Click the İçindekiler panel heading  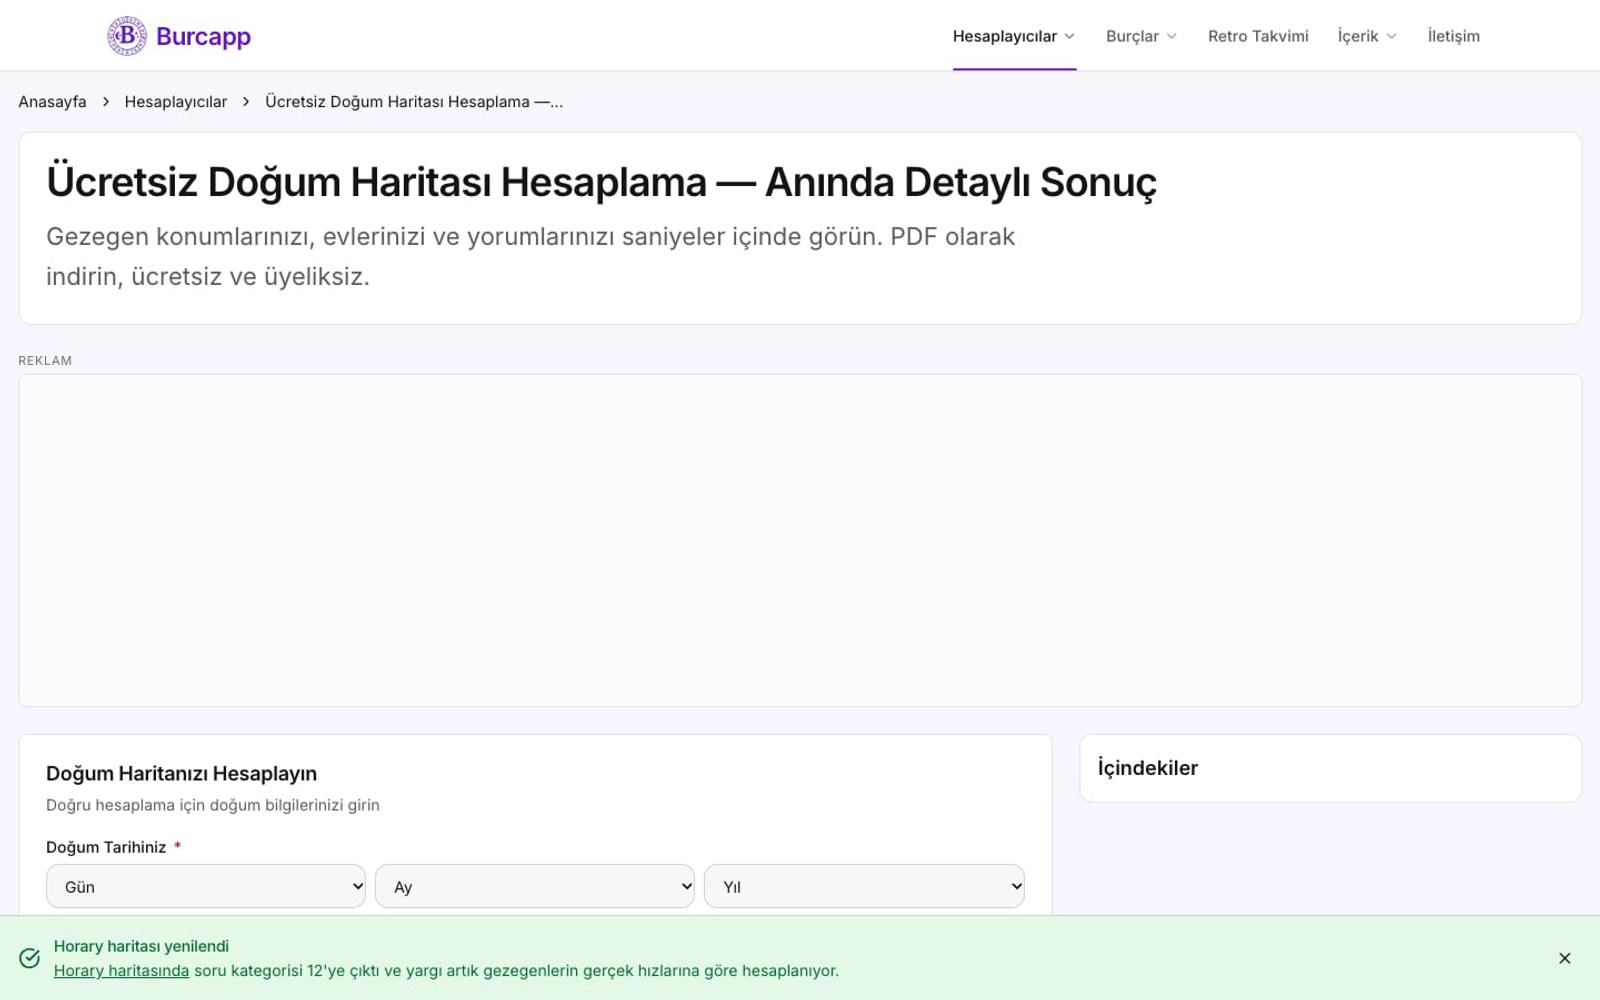click(1147, 768)
